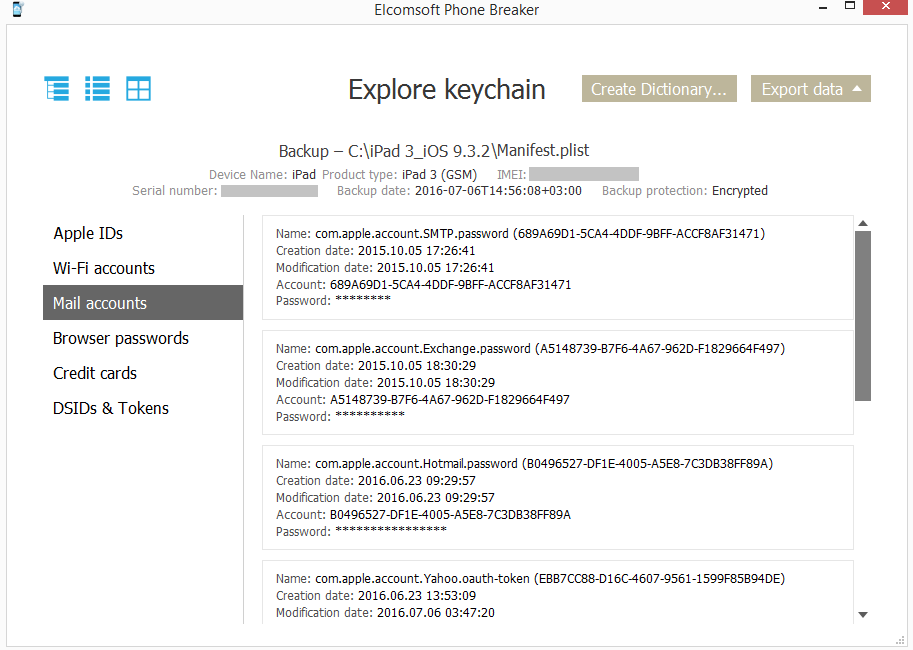Select the Hotmail.password keychain entry
This screenshot has height=650, width=913.
[557, 497]
